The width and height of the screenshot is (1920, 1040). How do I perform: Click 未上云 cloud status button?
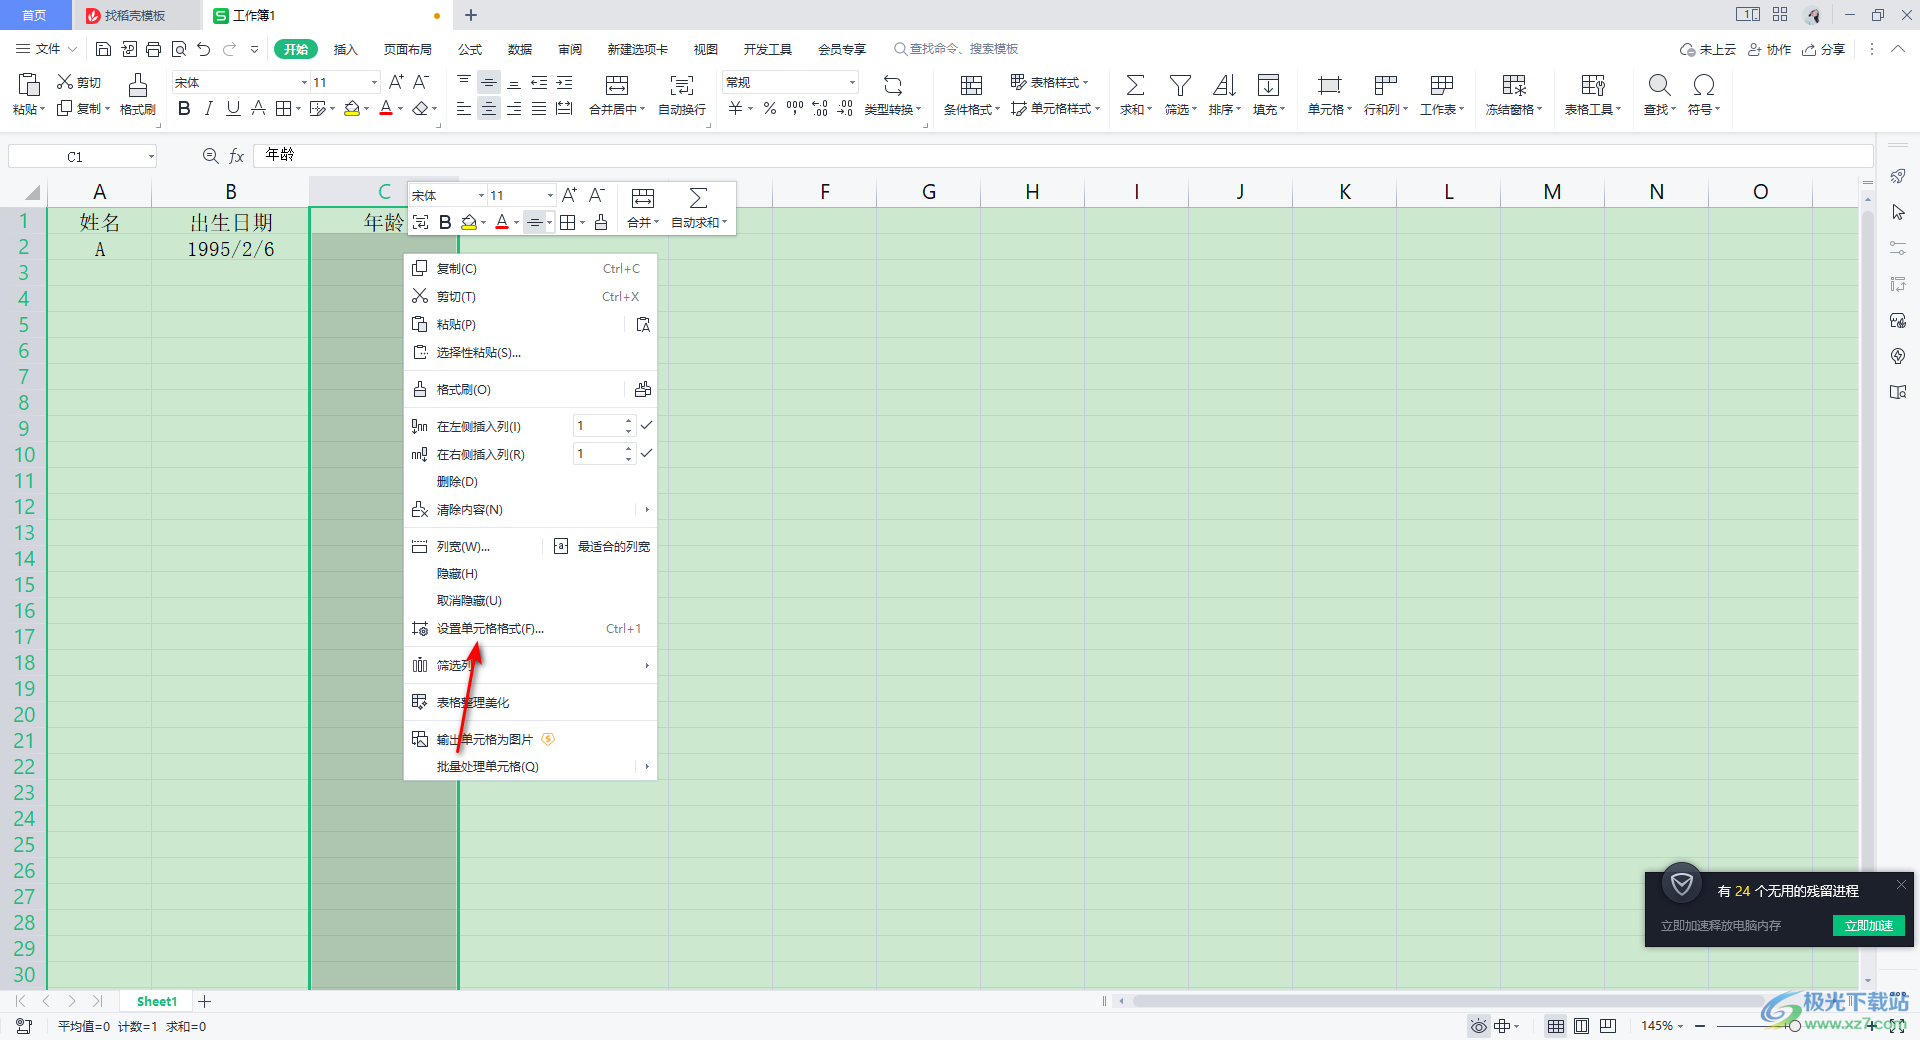coord(1708,49)
